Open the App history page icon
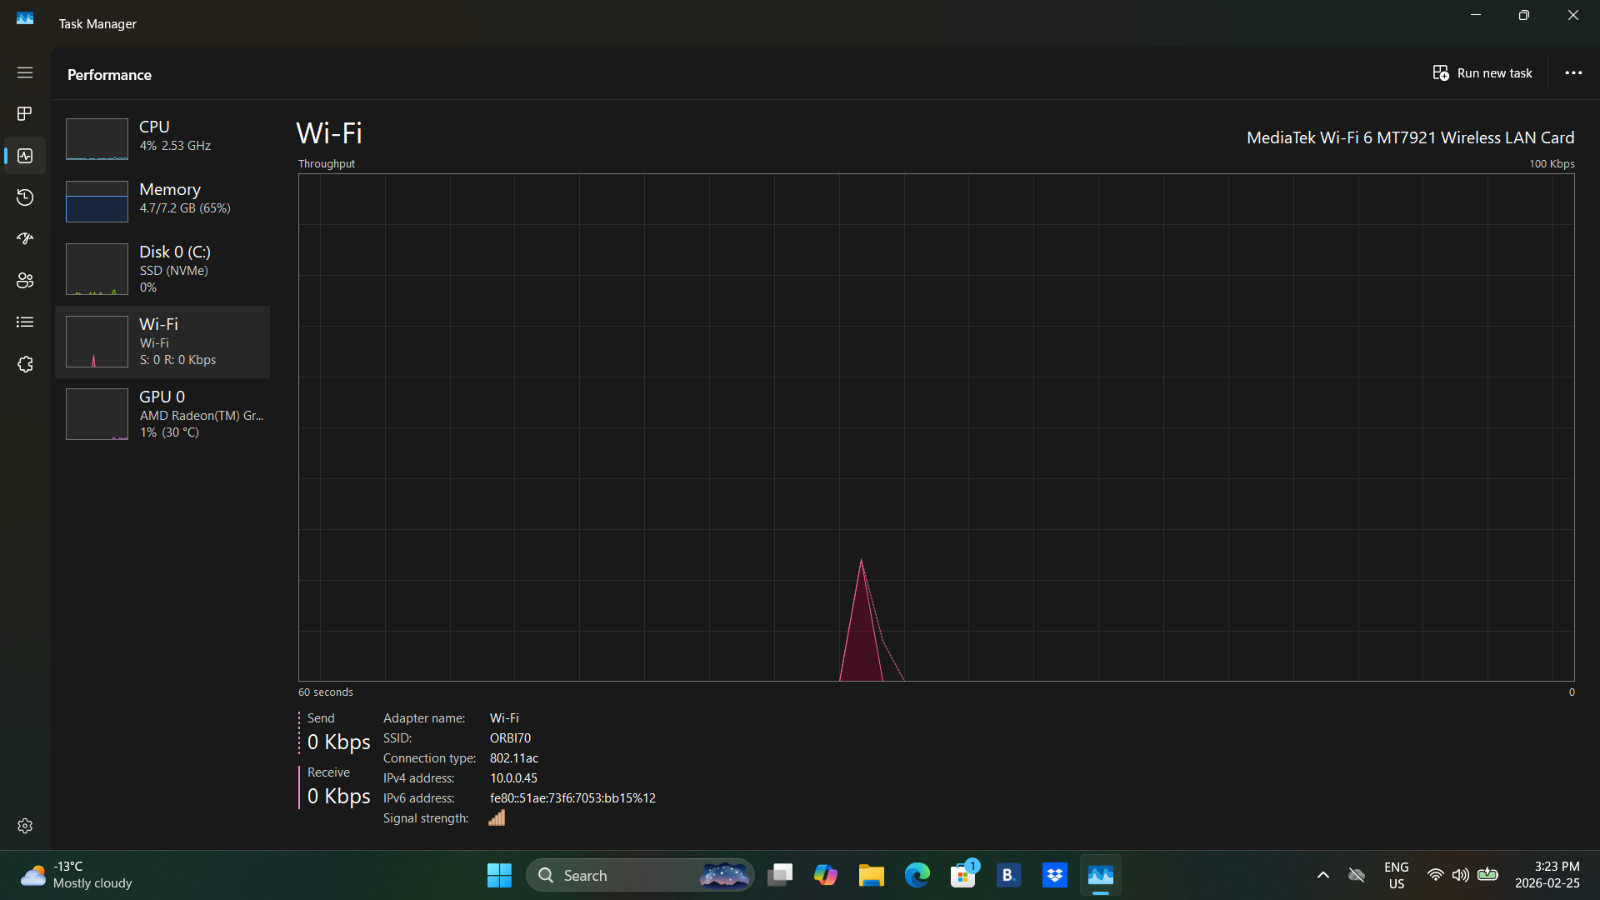 click(25, 198)
